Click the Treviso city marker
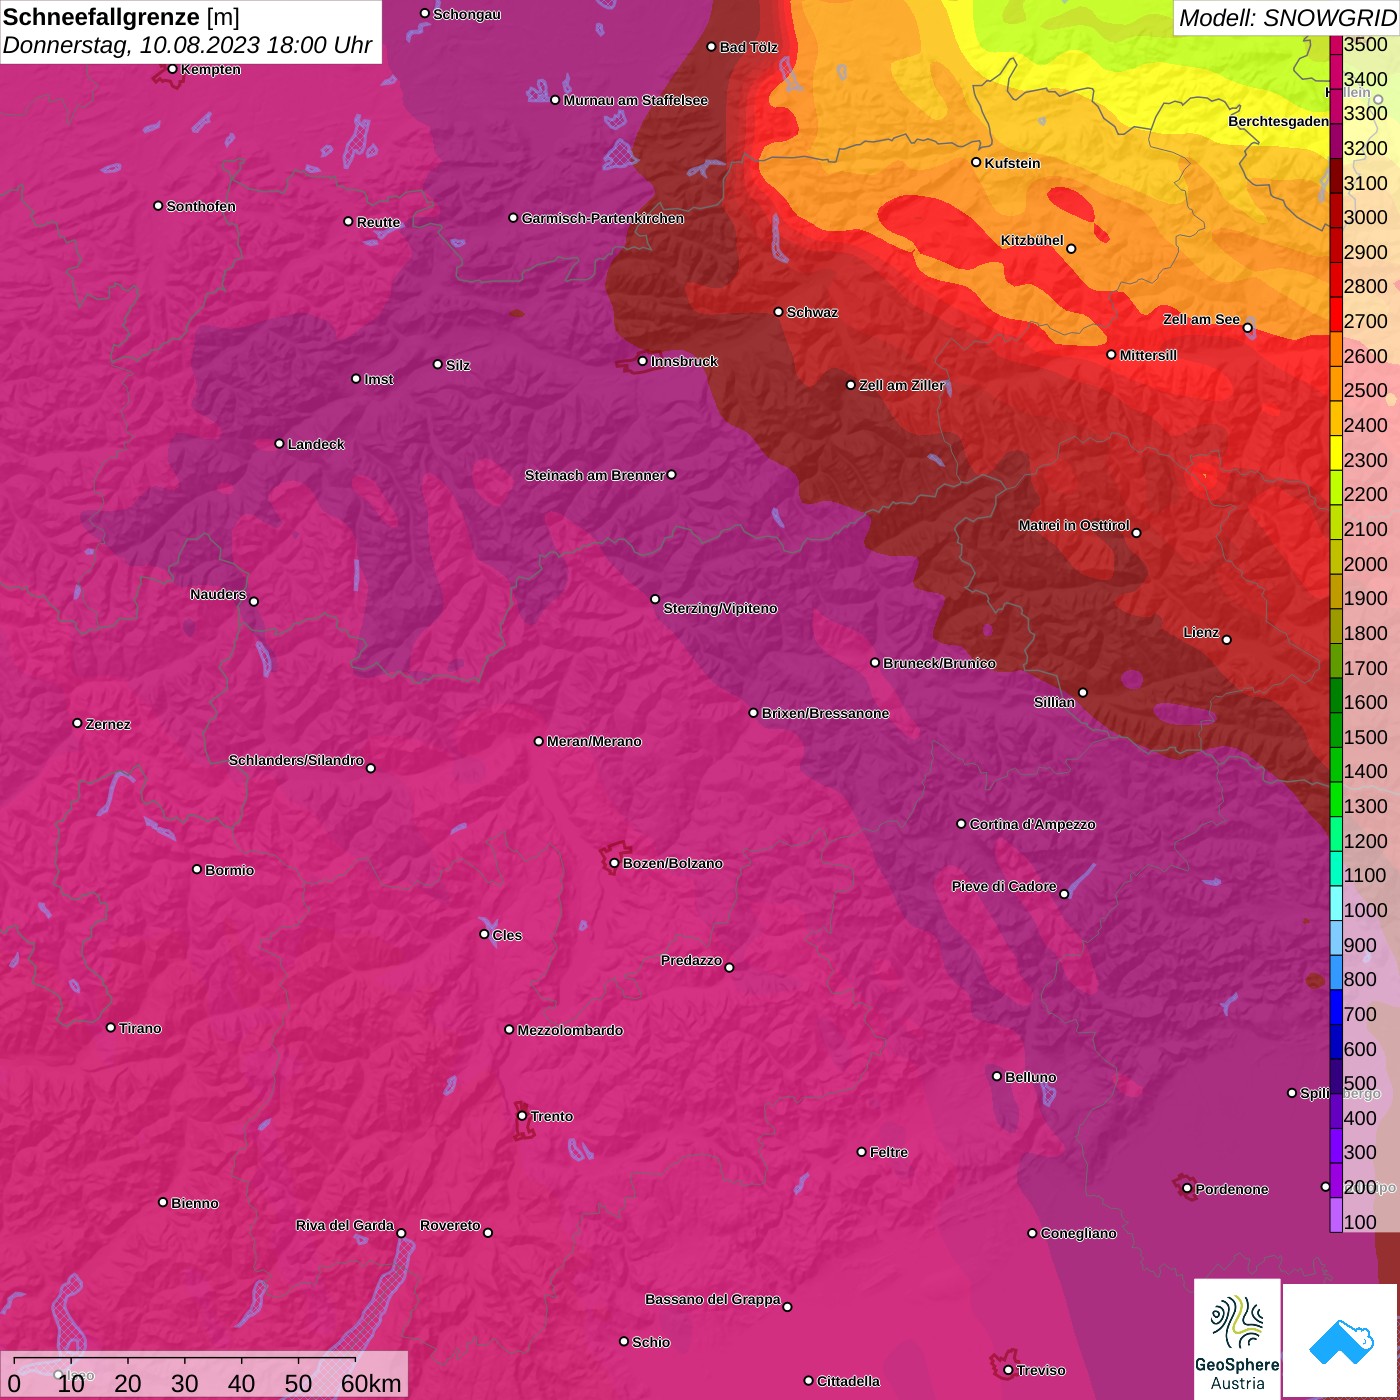The height and width of the screenshot is (1400, 1400). point(1008,1370)
